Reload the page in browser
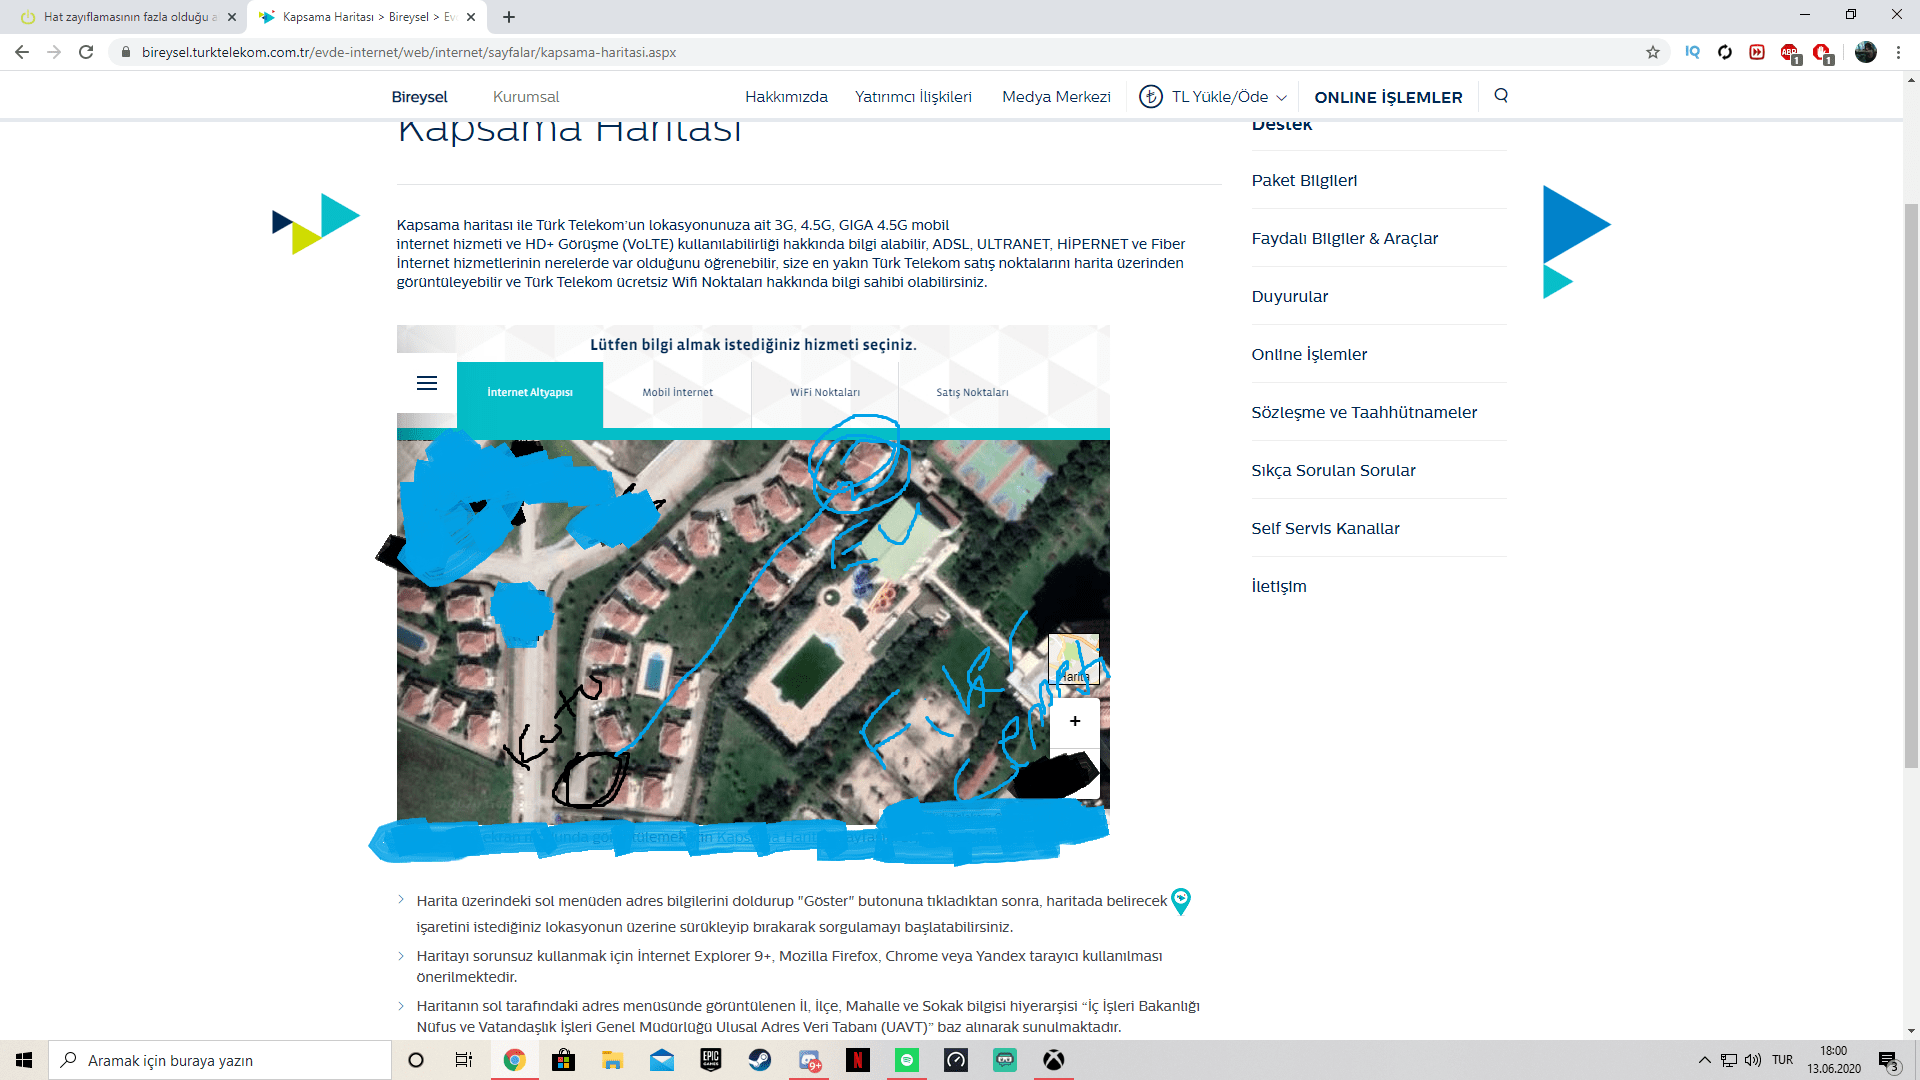This screenshot has width=1920, height=1080. [x=86, y=52]
